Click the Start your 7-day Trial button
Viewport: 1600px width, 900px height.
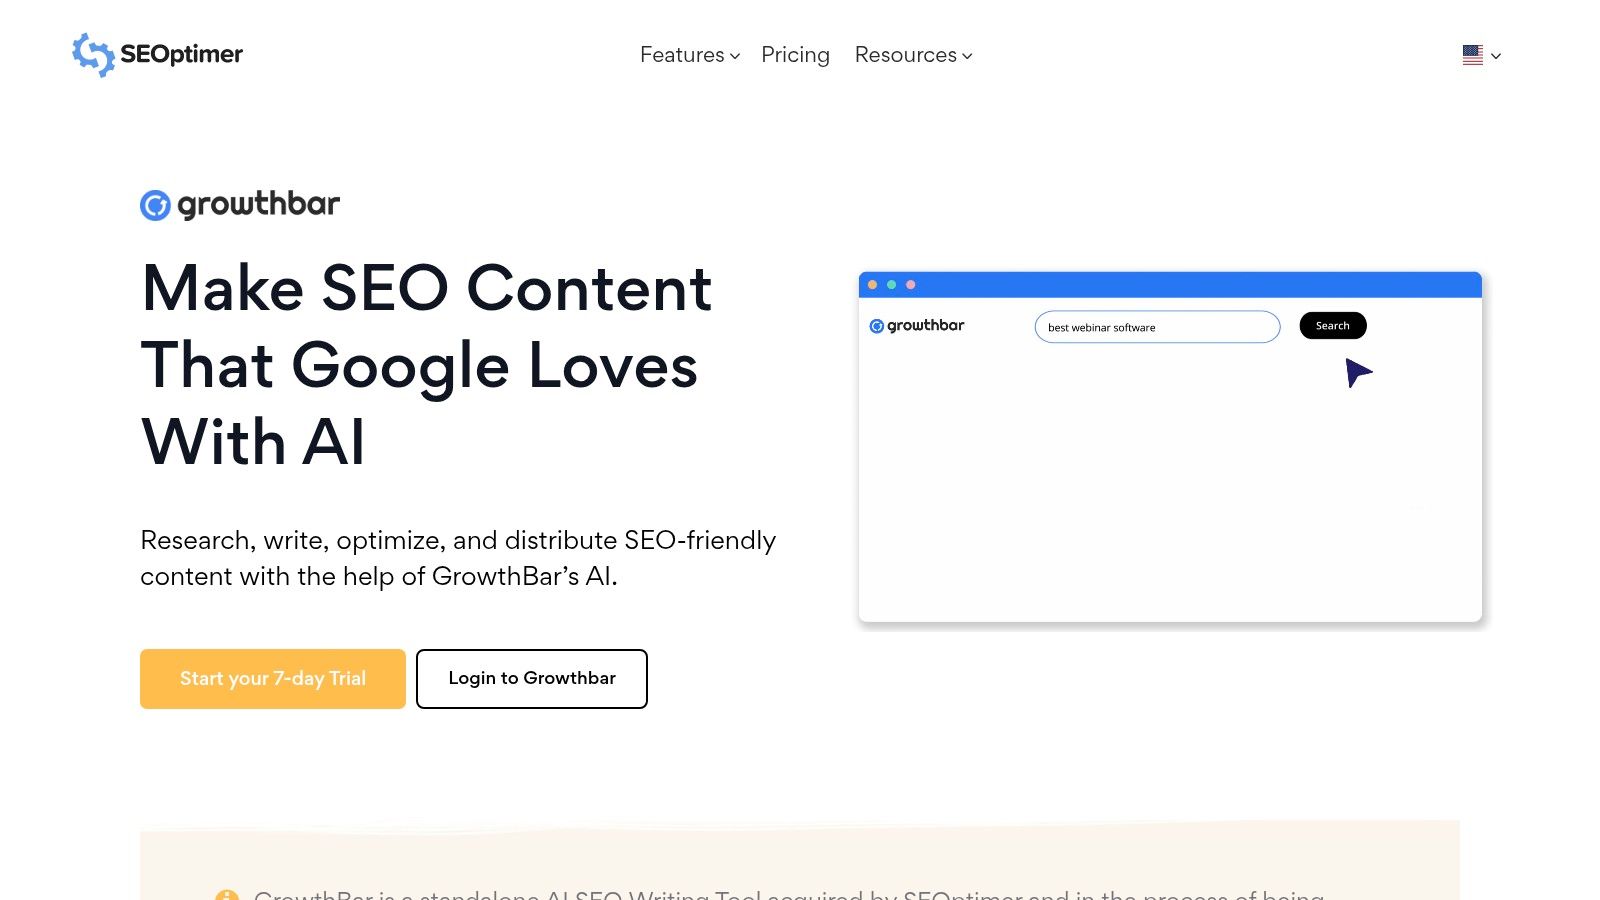pyautogui.click(x=273, y=679)
